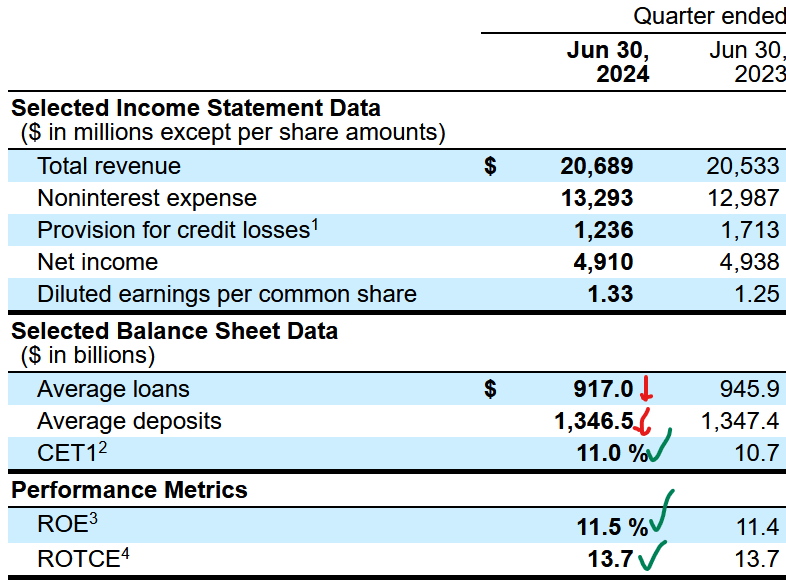
Task: Click the CET1 footnote 2 superscript
Action: [102, 447]
